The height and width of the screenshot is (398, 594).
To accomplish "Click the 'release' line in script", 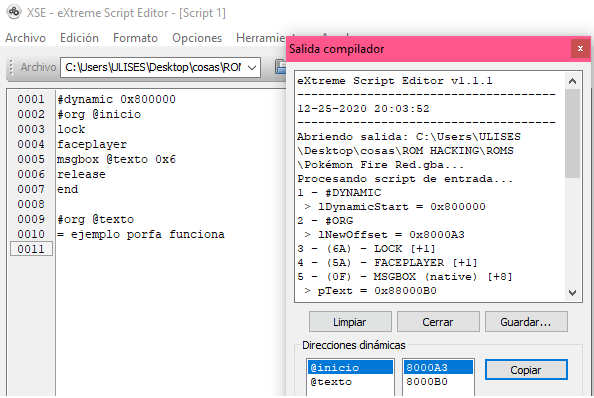I will point(81,174).
